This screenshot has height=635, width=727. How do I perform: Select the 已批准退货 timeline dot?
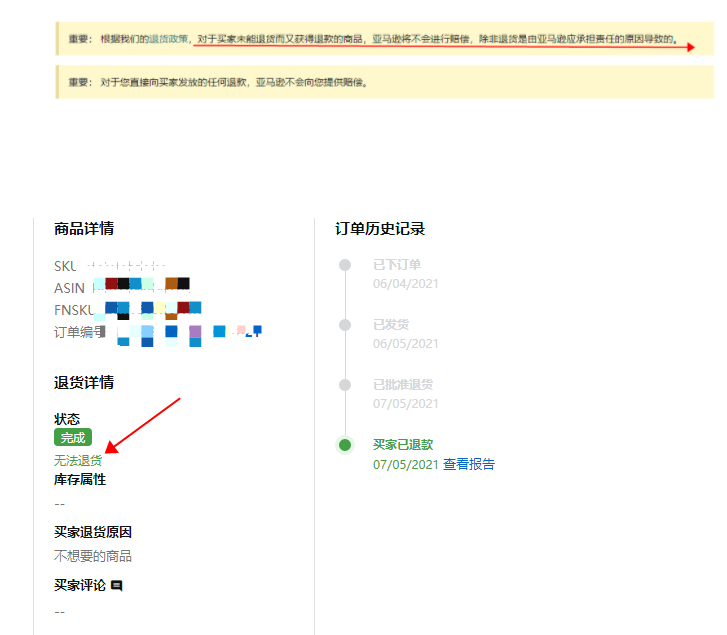345,385
